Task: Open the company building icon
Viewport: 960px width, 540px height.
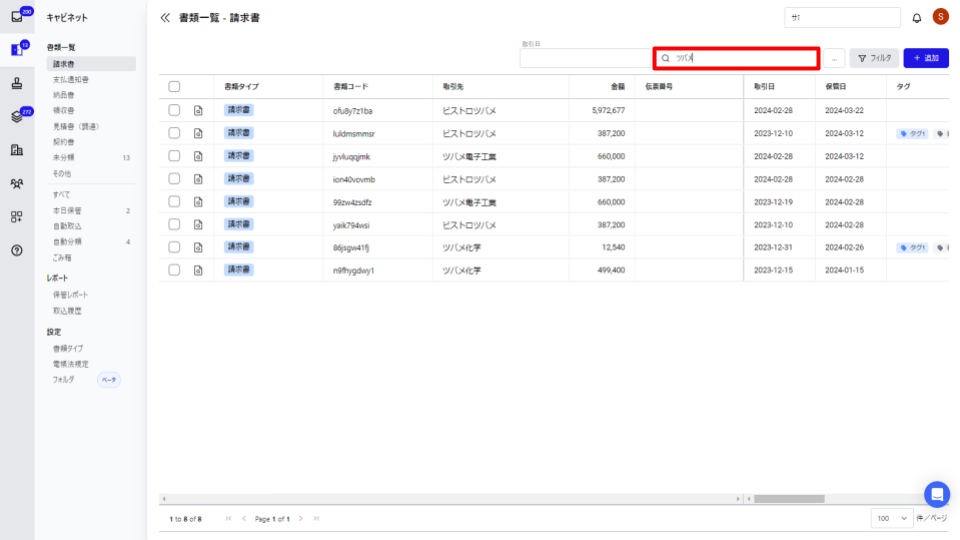Action: click(x=17, y=150)
